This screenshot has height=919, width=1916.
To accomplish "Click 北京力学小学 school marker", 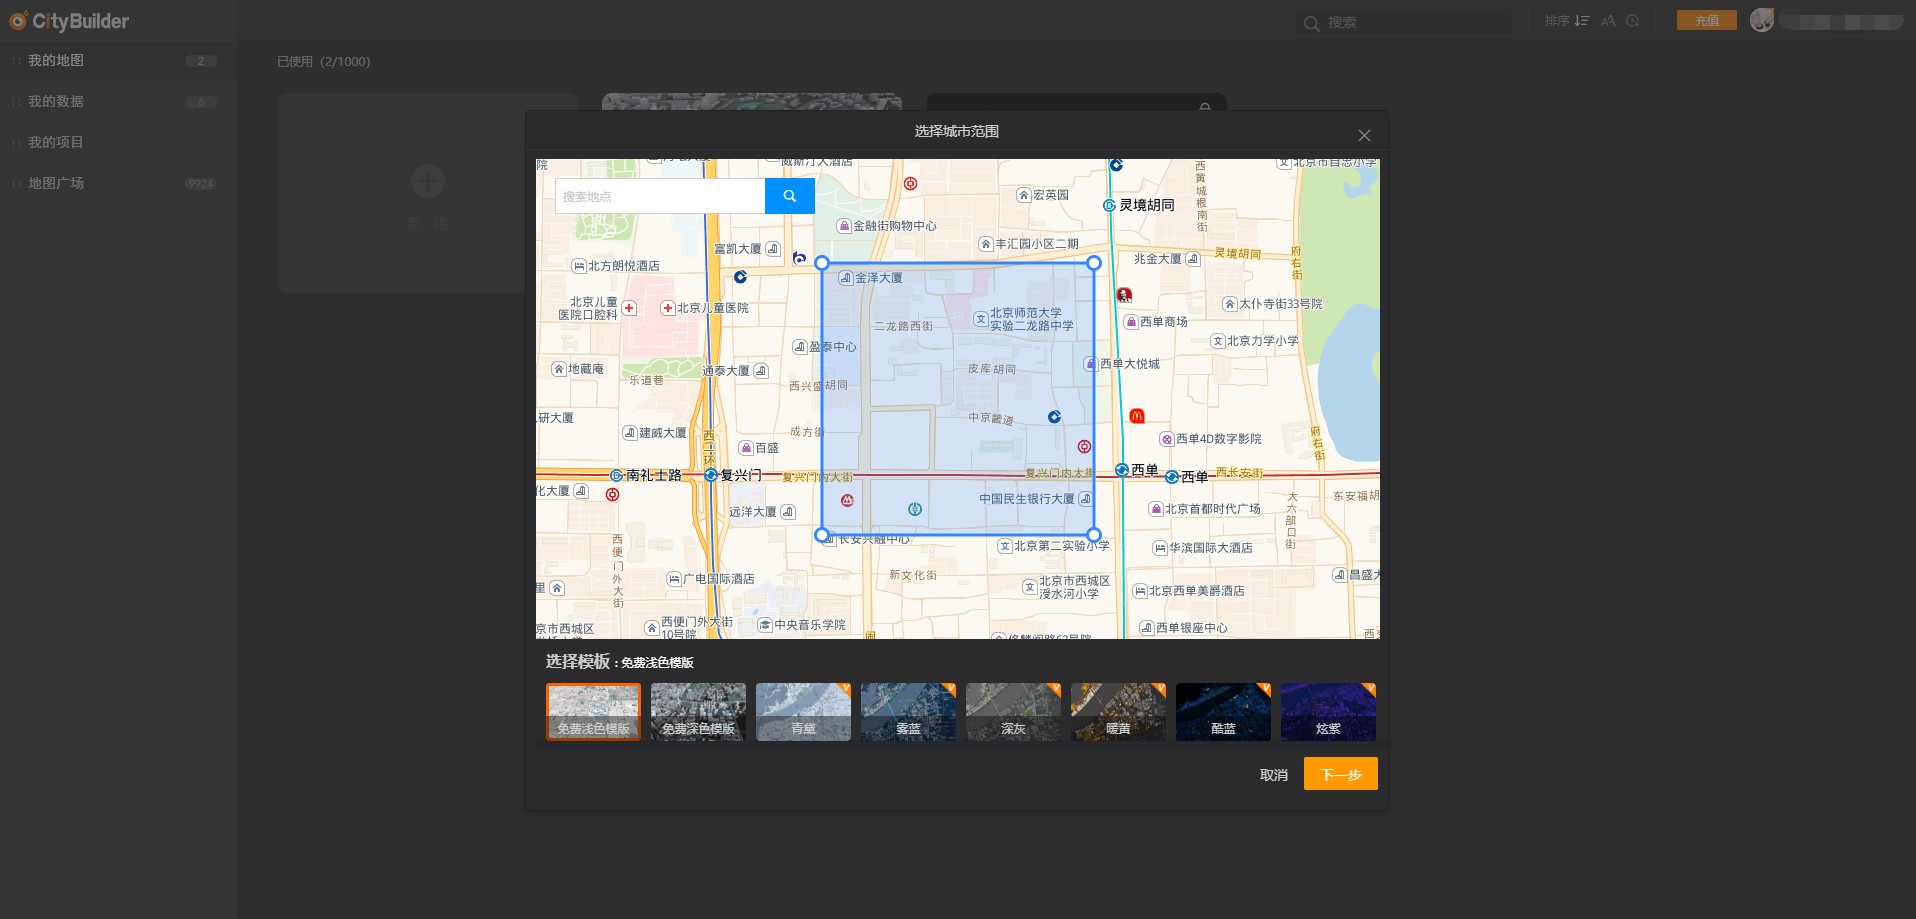I will click(1218, 341).
